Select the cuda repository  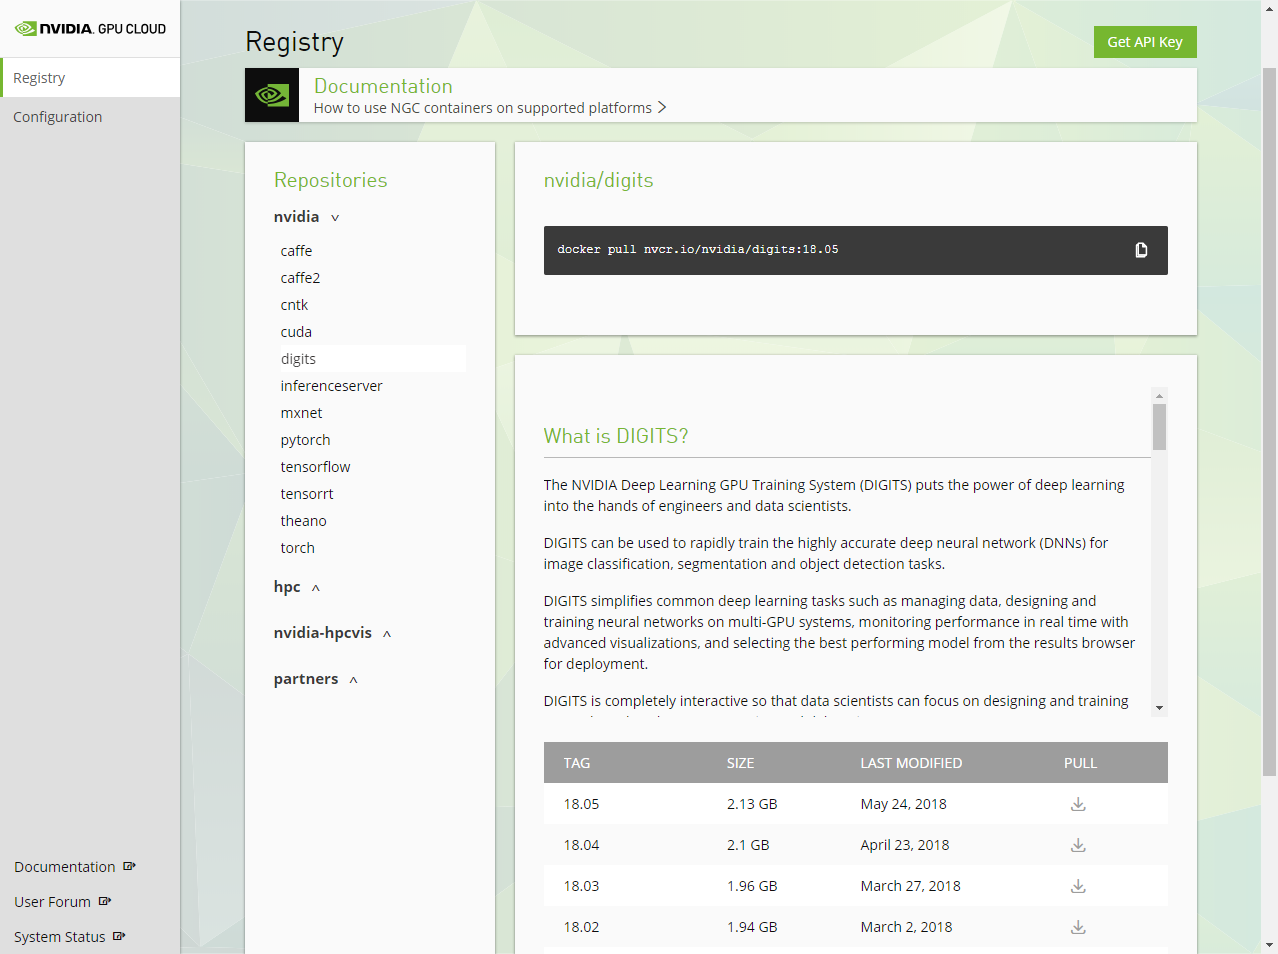pos(296,332)
